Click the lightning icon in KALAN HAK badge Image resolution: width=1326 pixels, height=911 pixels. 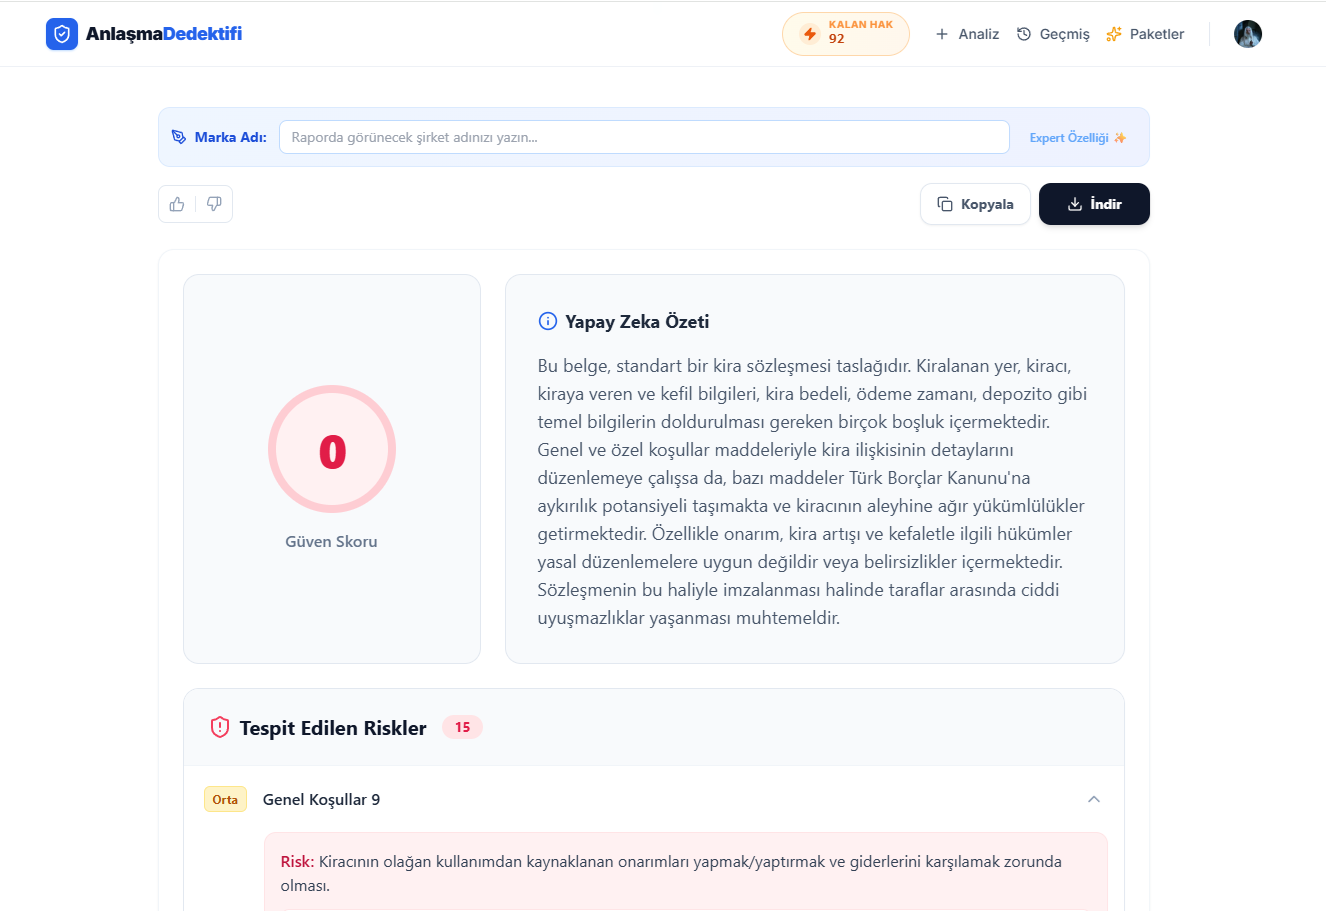(x=809, y=33)
